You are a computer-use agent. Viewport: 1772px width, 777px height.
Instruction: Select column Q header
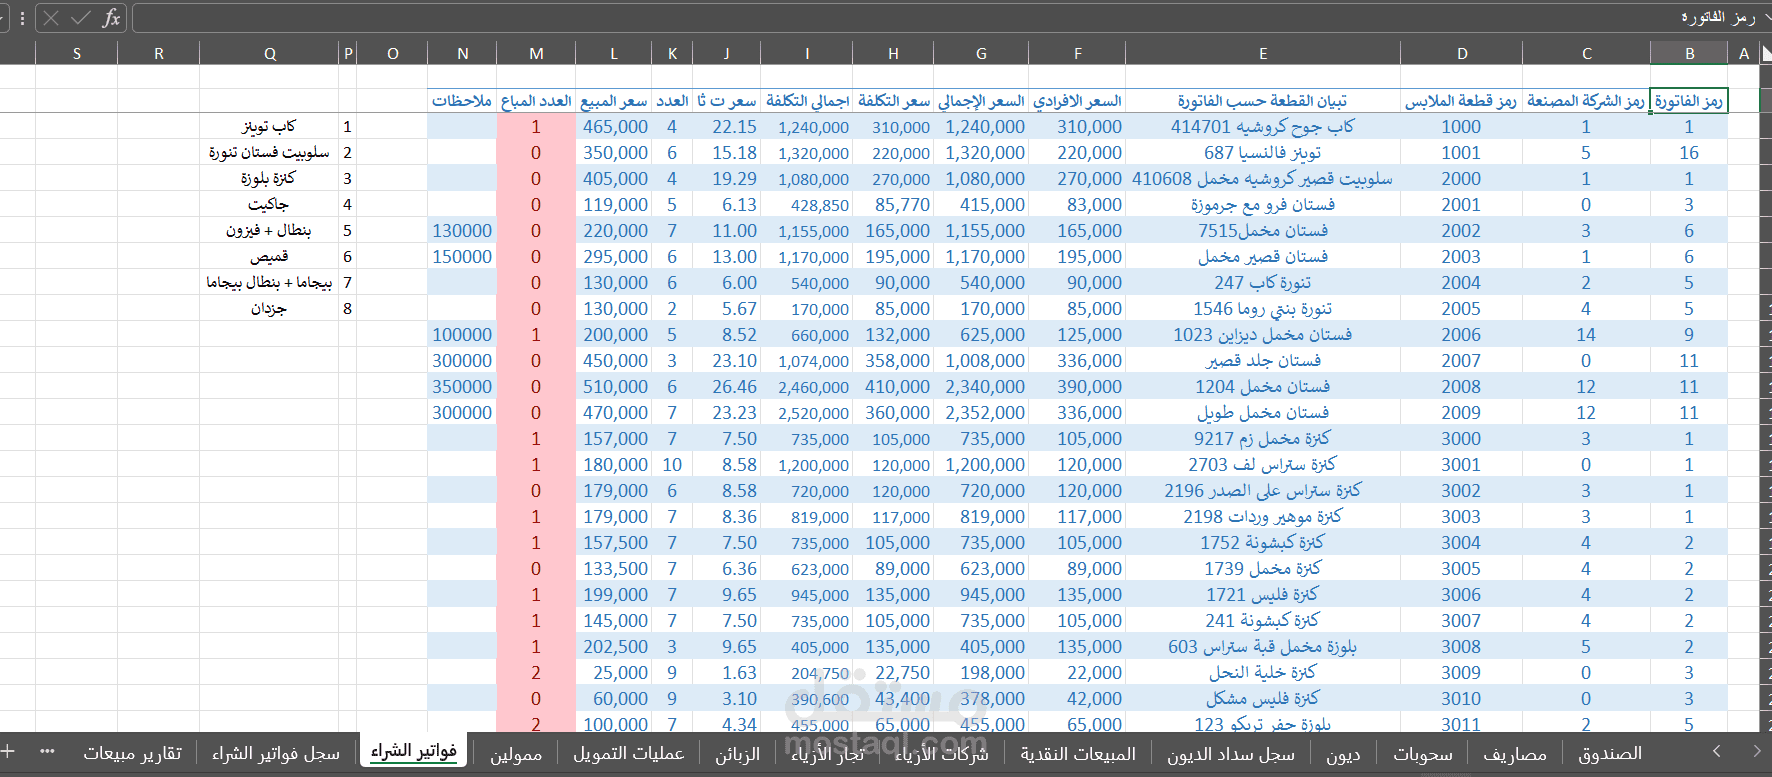point(270,54)
